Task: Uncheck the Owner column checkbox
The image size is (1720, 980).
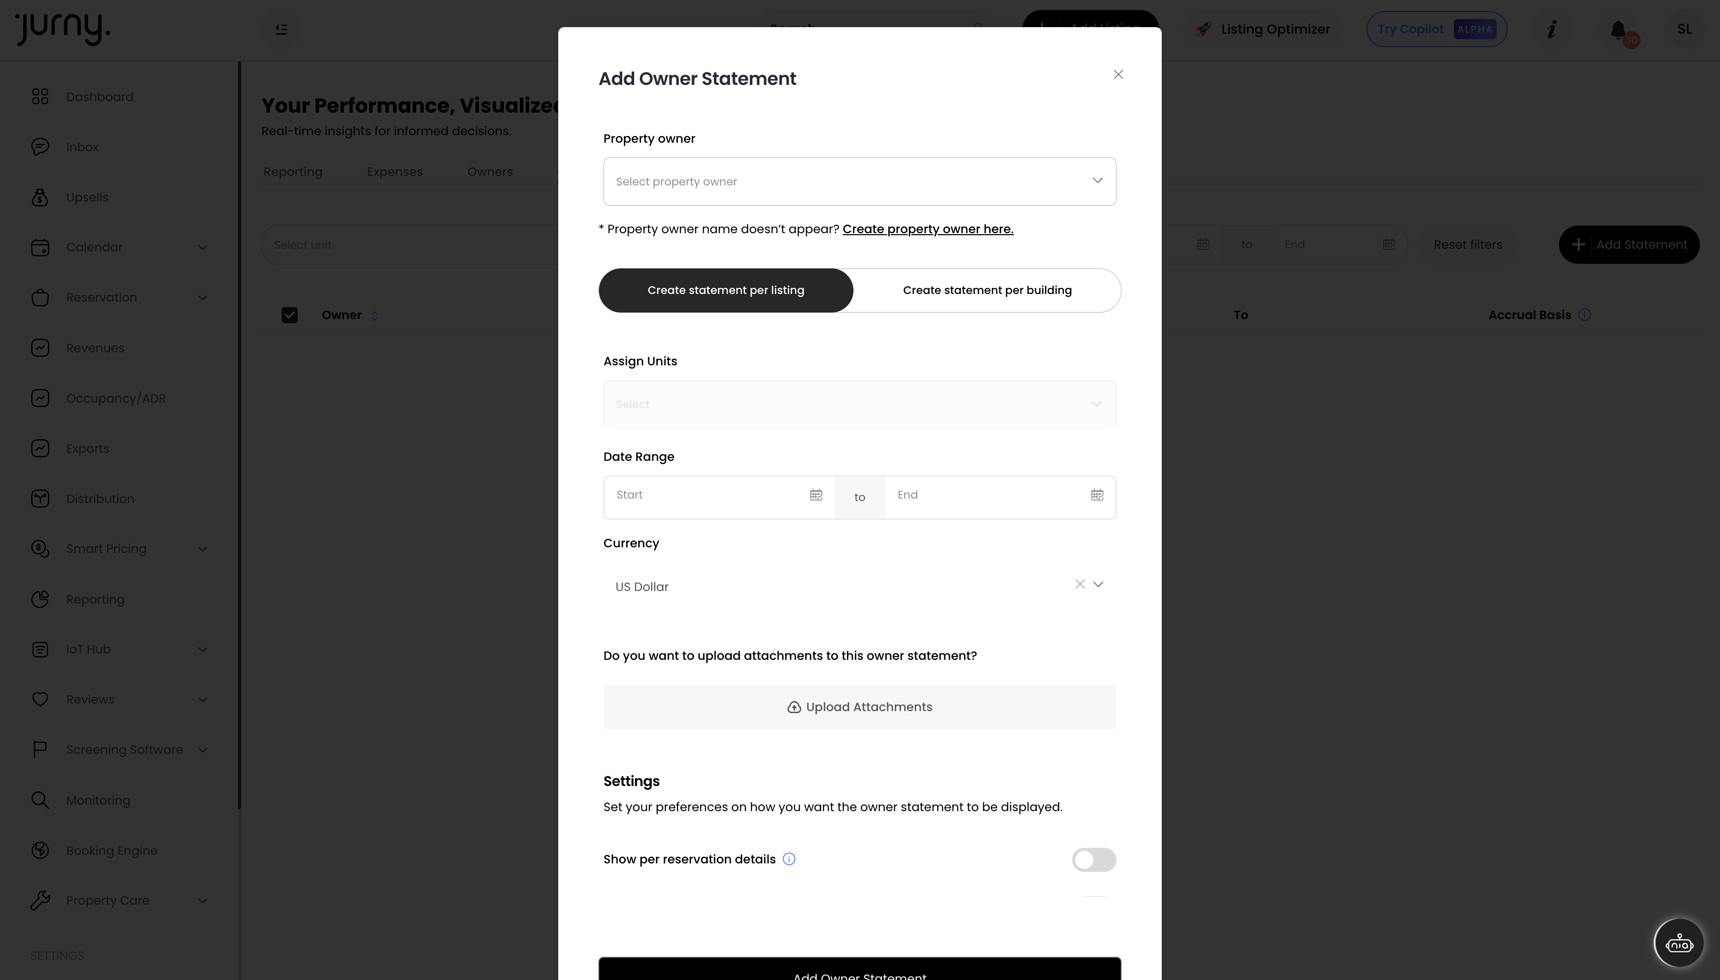Action: coord(289,314)
